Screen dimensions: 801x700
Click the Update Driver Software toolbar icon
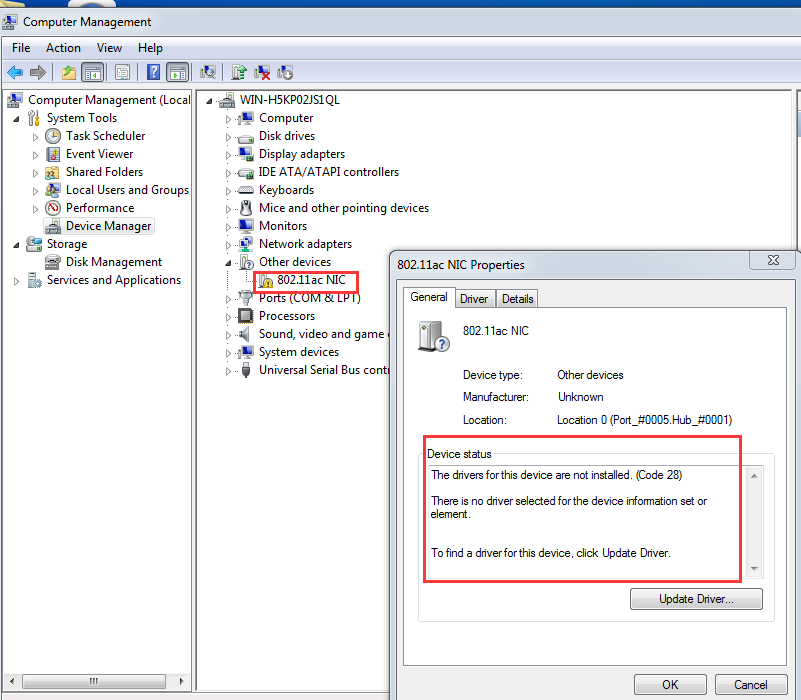(239, 73)
